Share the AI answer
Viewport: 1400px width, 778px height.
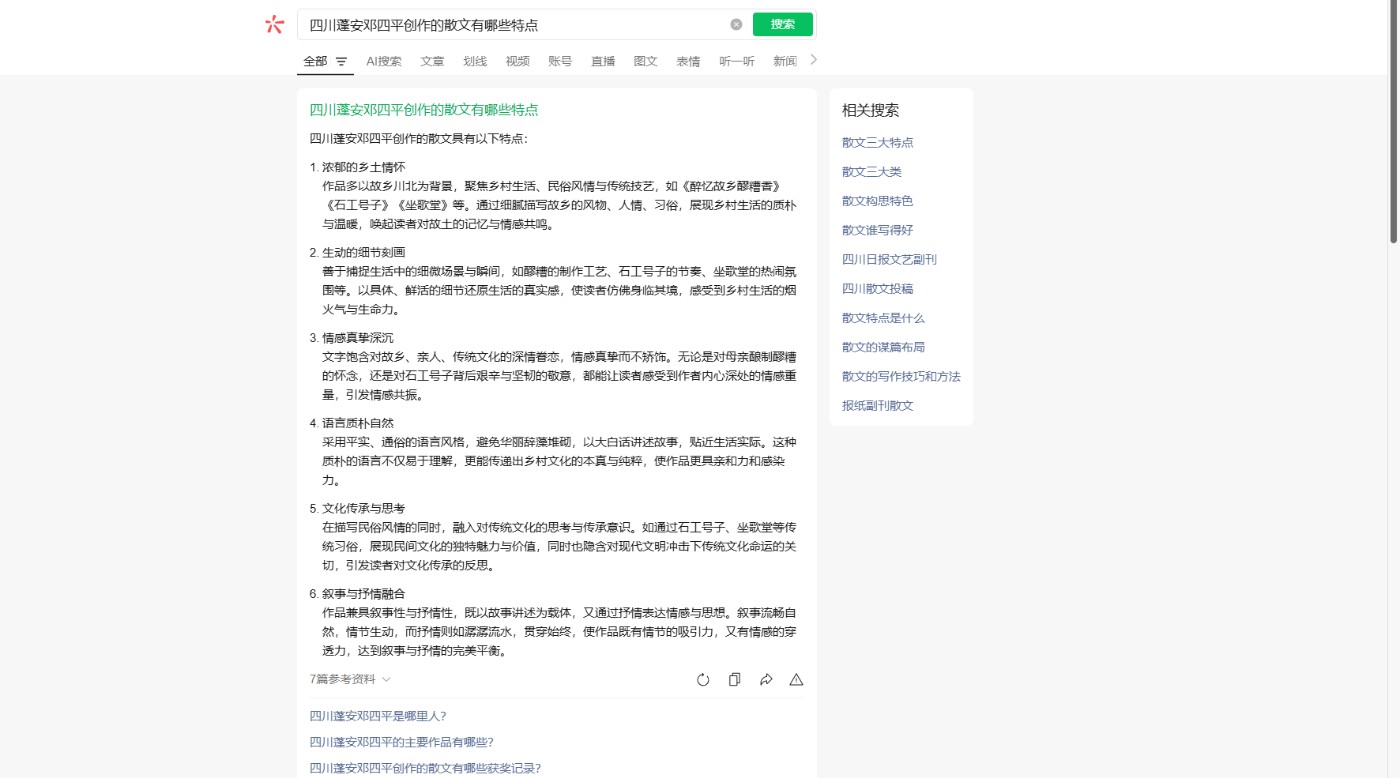(766, 680)
